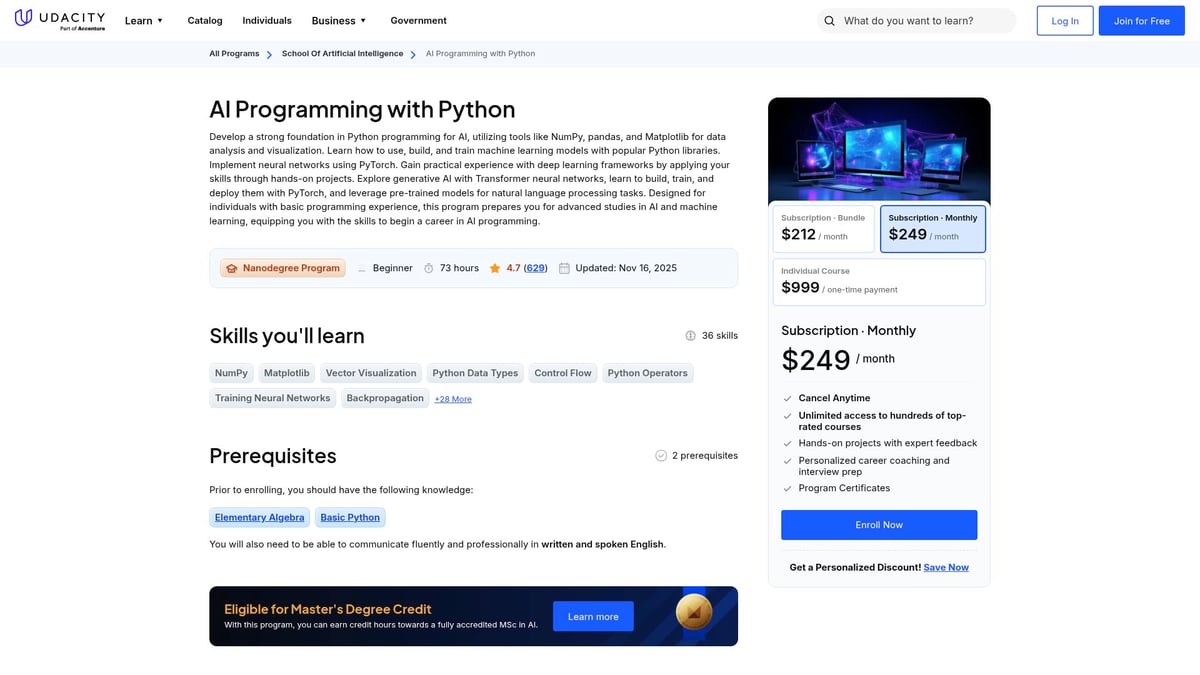Click the Save Now discount link
This screenshot has height=675, width=1200.
pyautogui.click(x=946, y=568)
